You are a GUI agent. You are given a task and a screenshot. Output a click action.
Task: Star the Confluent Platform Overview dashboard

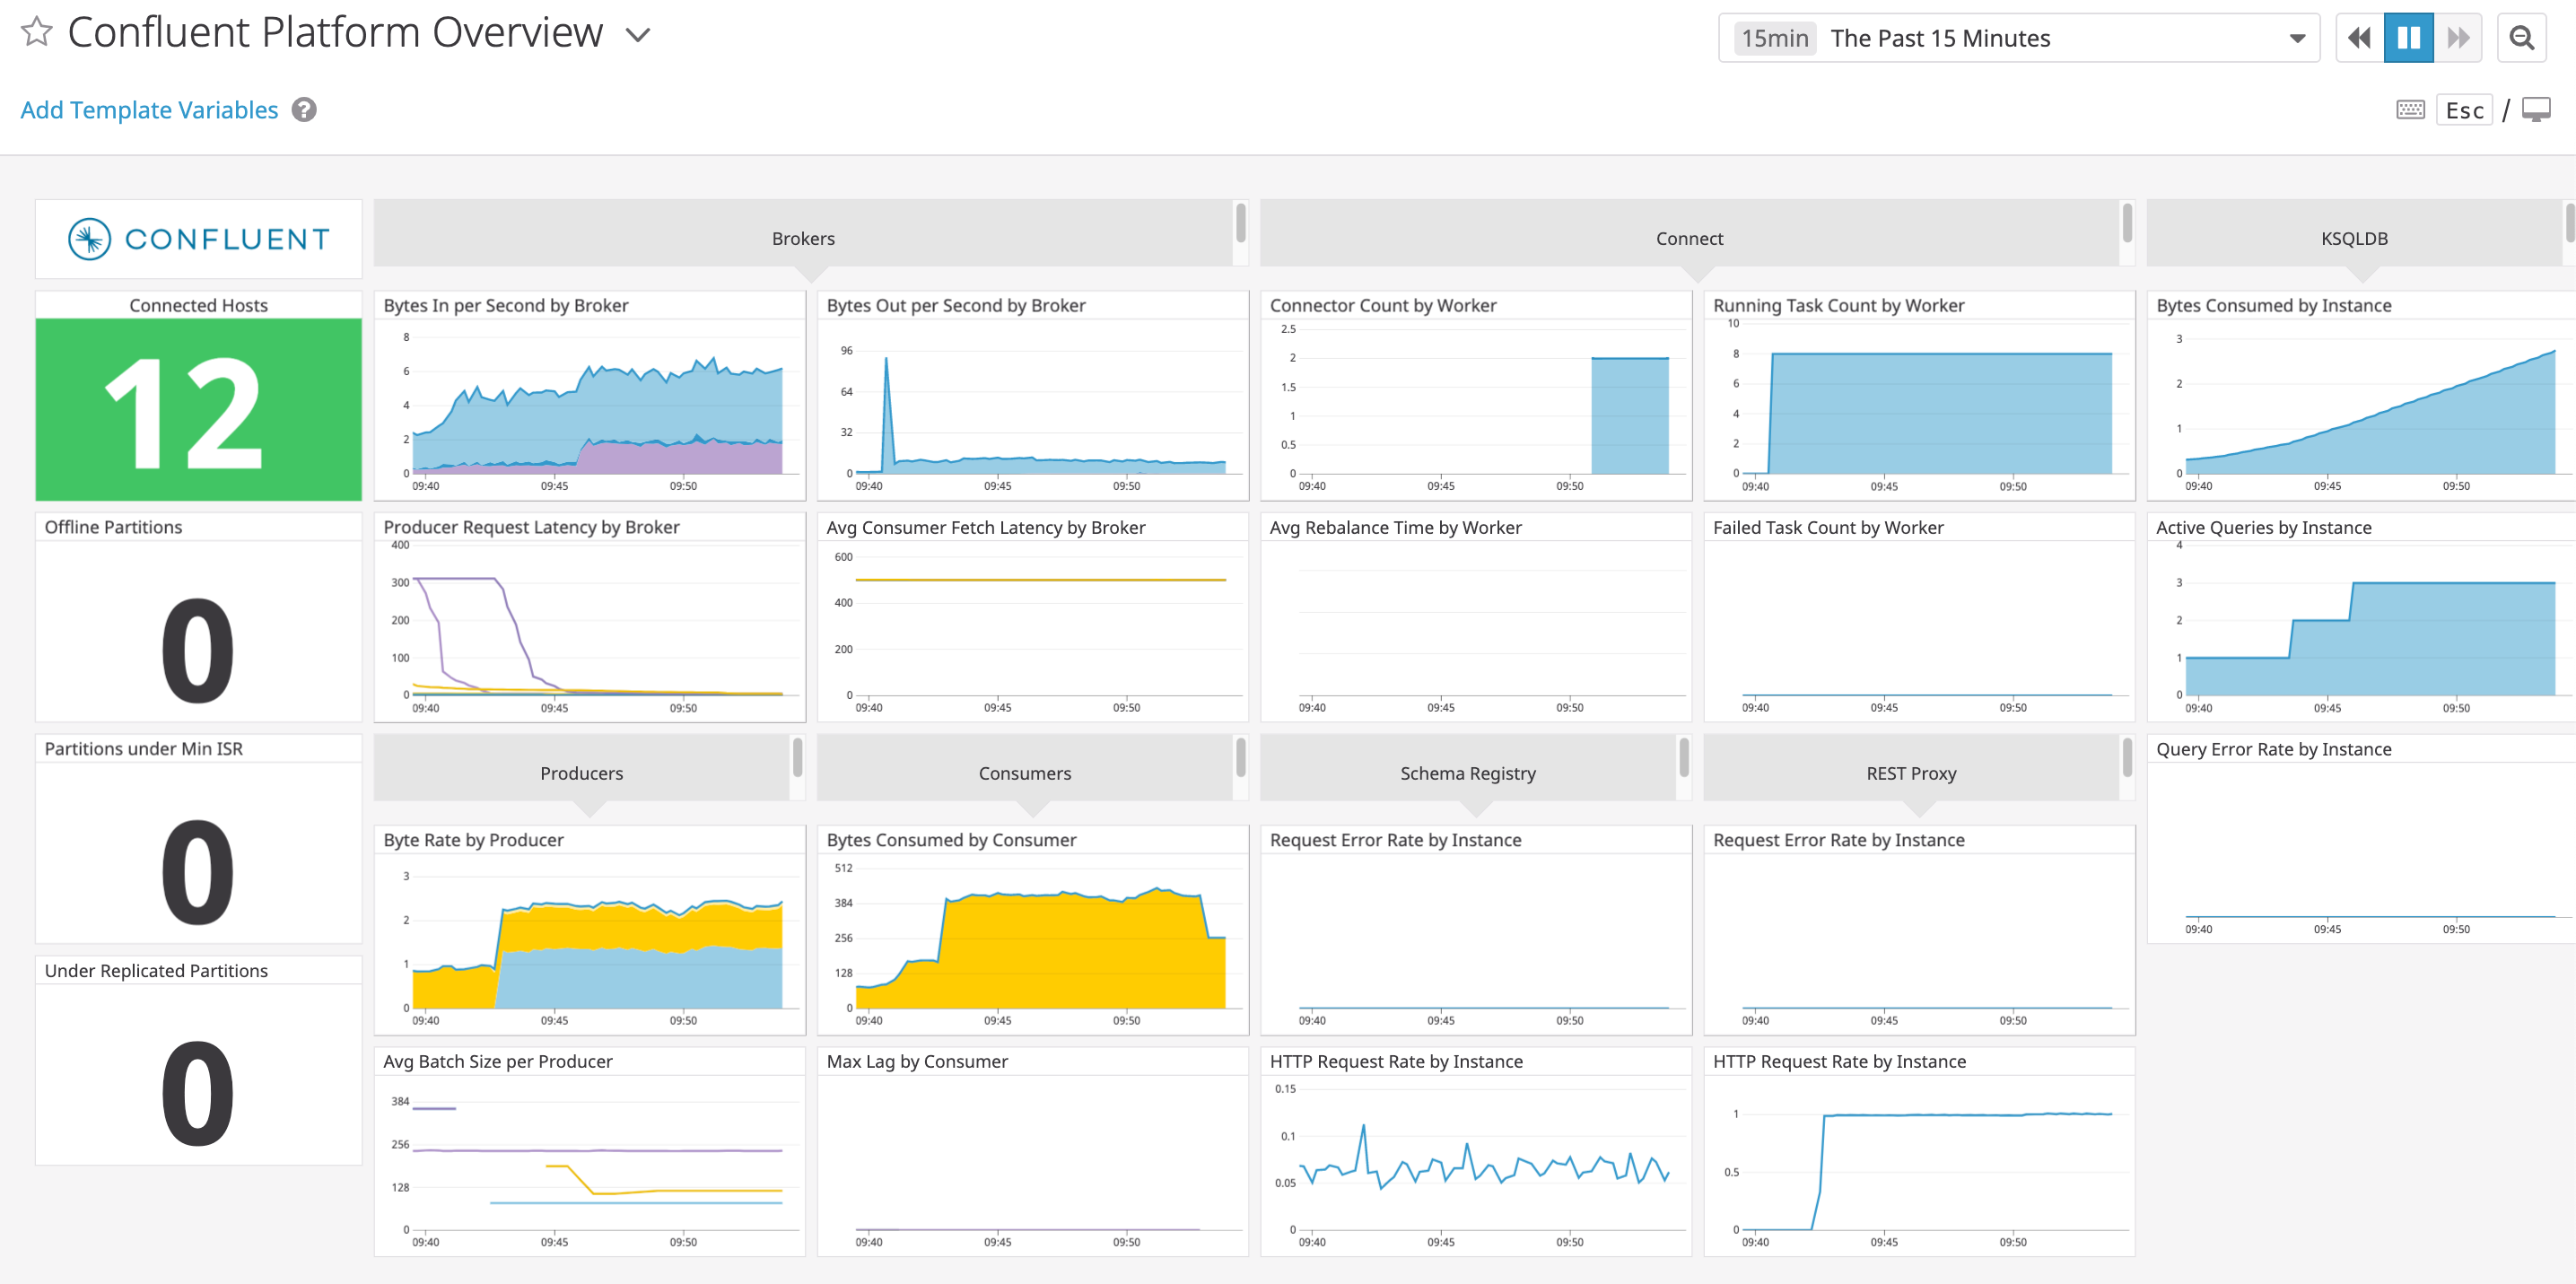(36, 31)
